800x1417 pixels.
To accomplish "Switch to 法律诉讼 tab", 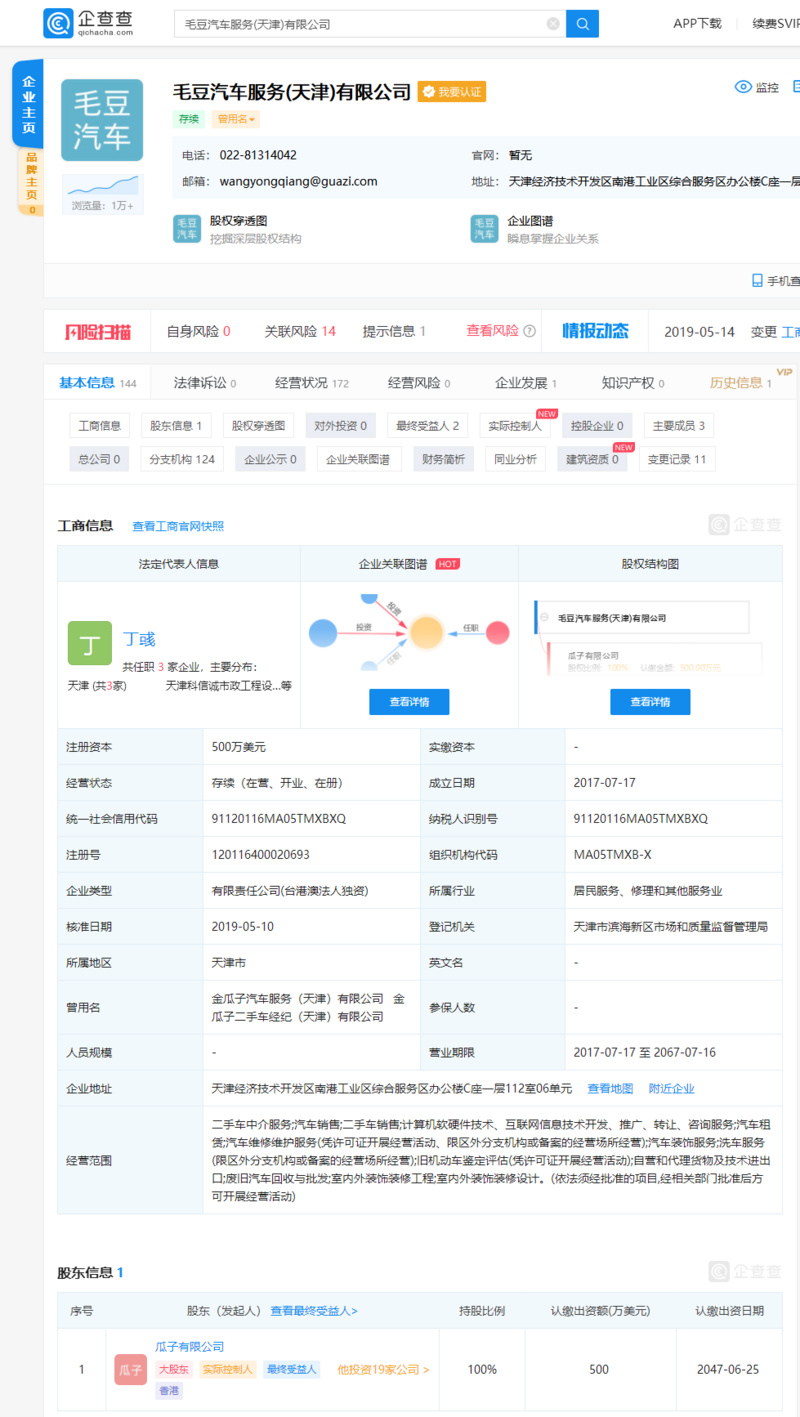I will pos(204,383).
